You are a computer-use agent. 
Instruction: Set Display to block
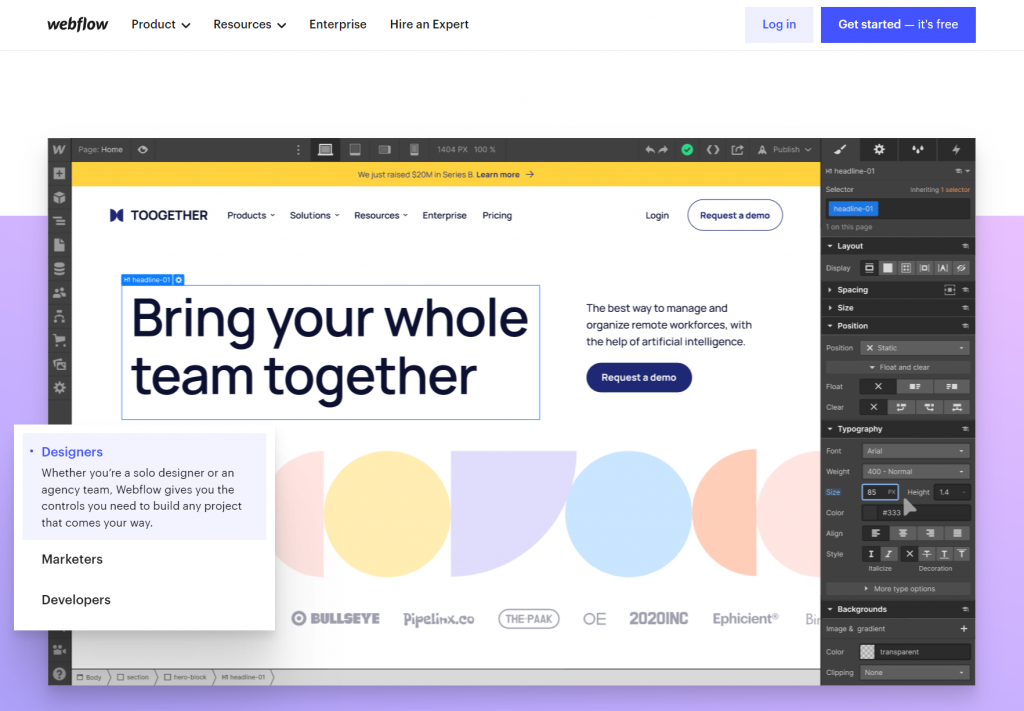(x=869, y=268)
